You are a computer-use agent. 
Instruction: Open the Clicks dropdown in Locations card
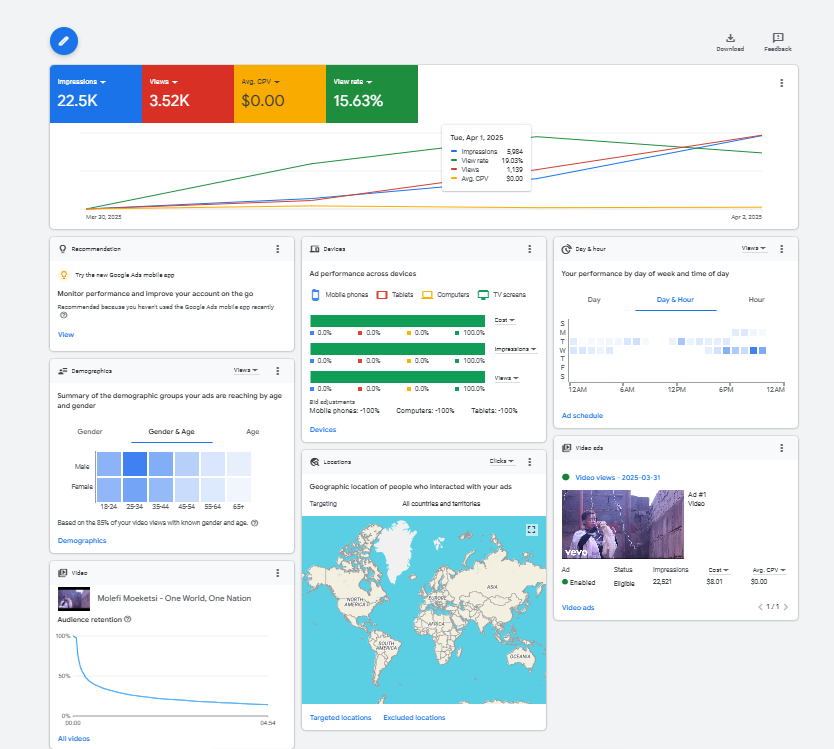point(501,462)
